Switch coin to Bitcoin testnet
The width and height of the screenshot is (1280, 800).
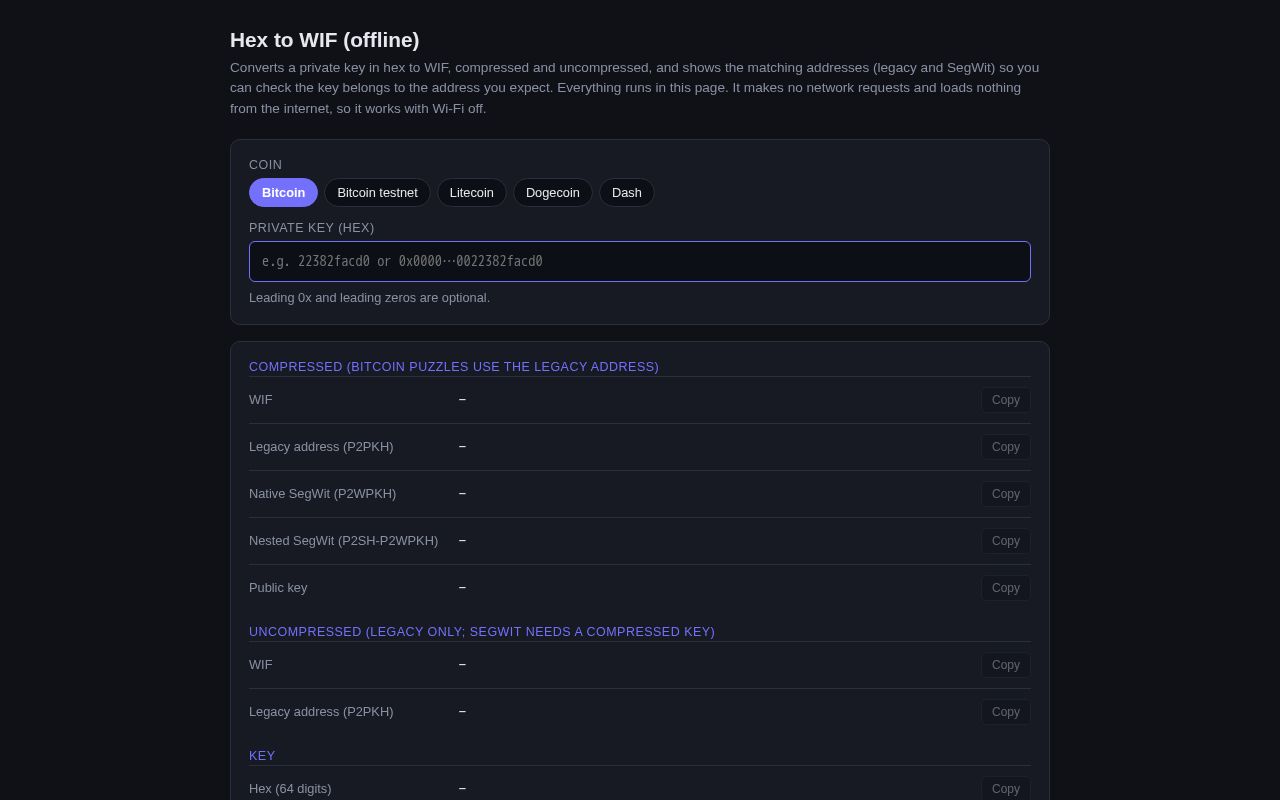(x=377, y=193)
